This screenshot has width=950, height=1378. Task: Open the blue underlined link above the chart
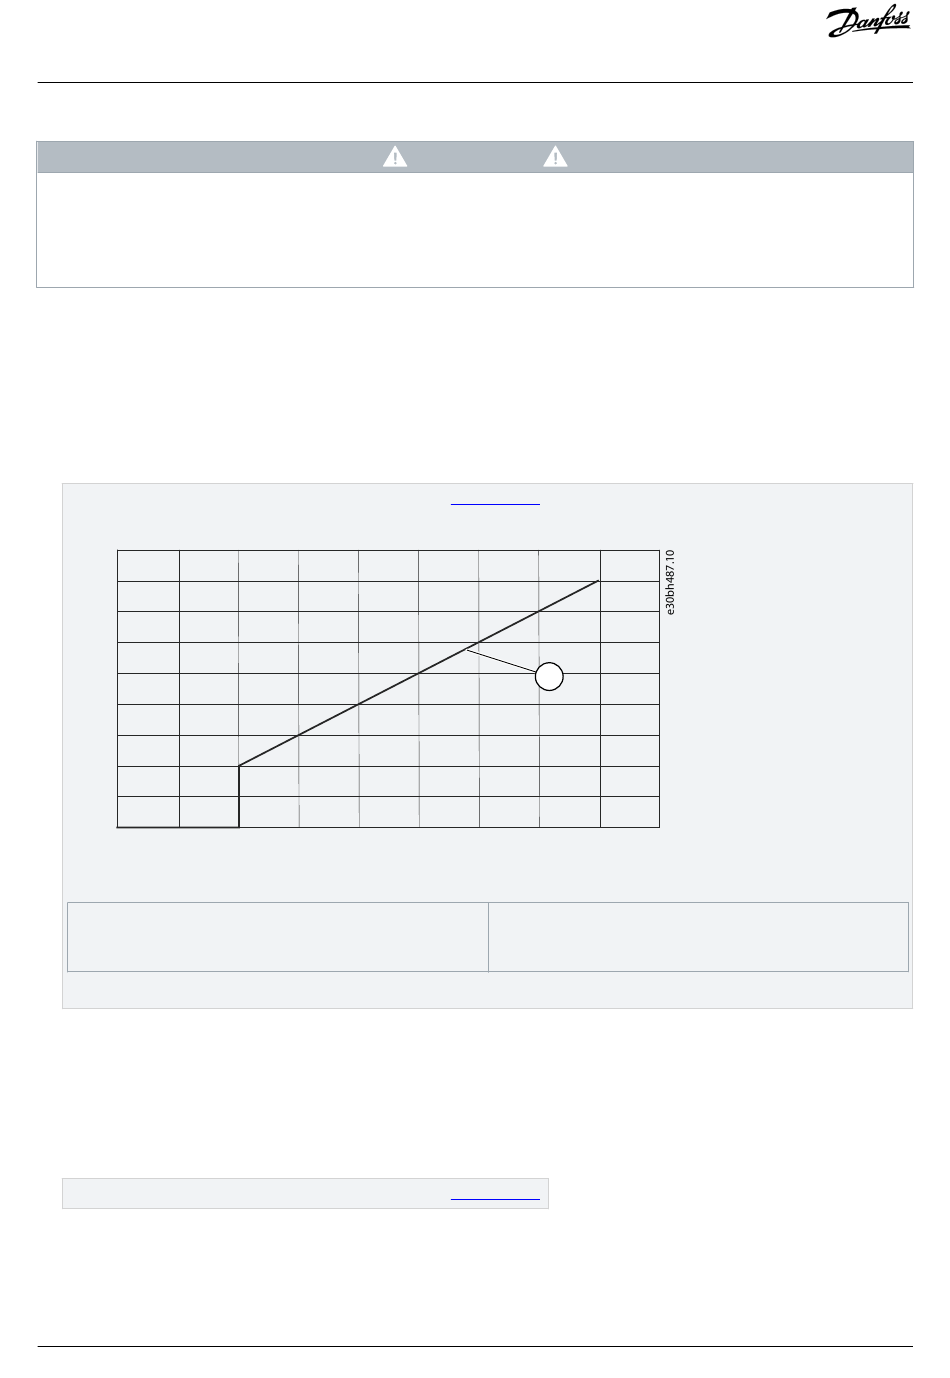[x=495, y=503]
